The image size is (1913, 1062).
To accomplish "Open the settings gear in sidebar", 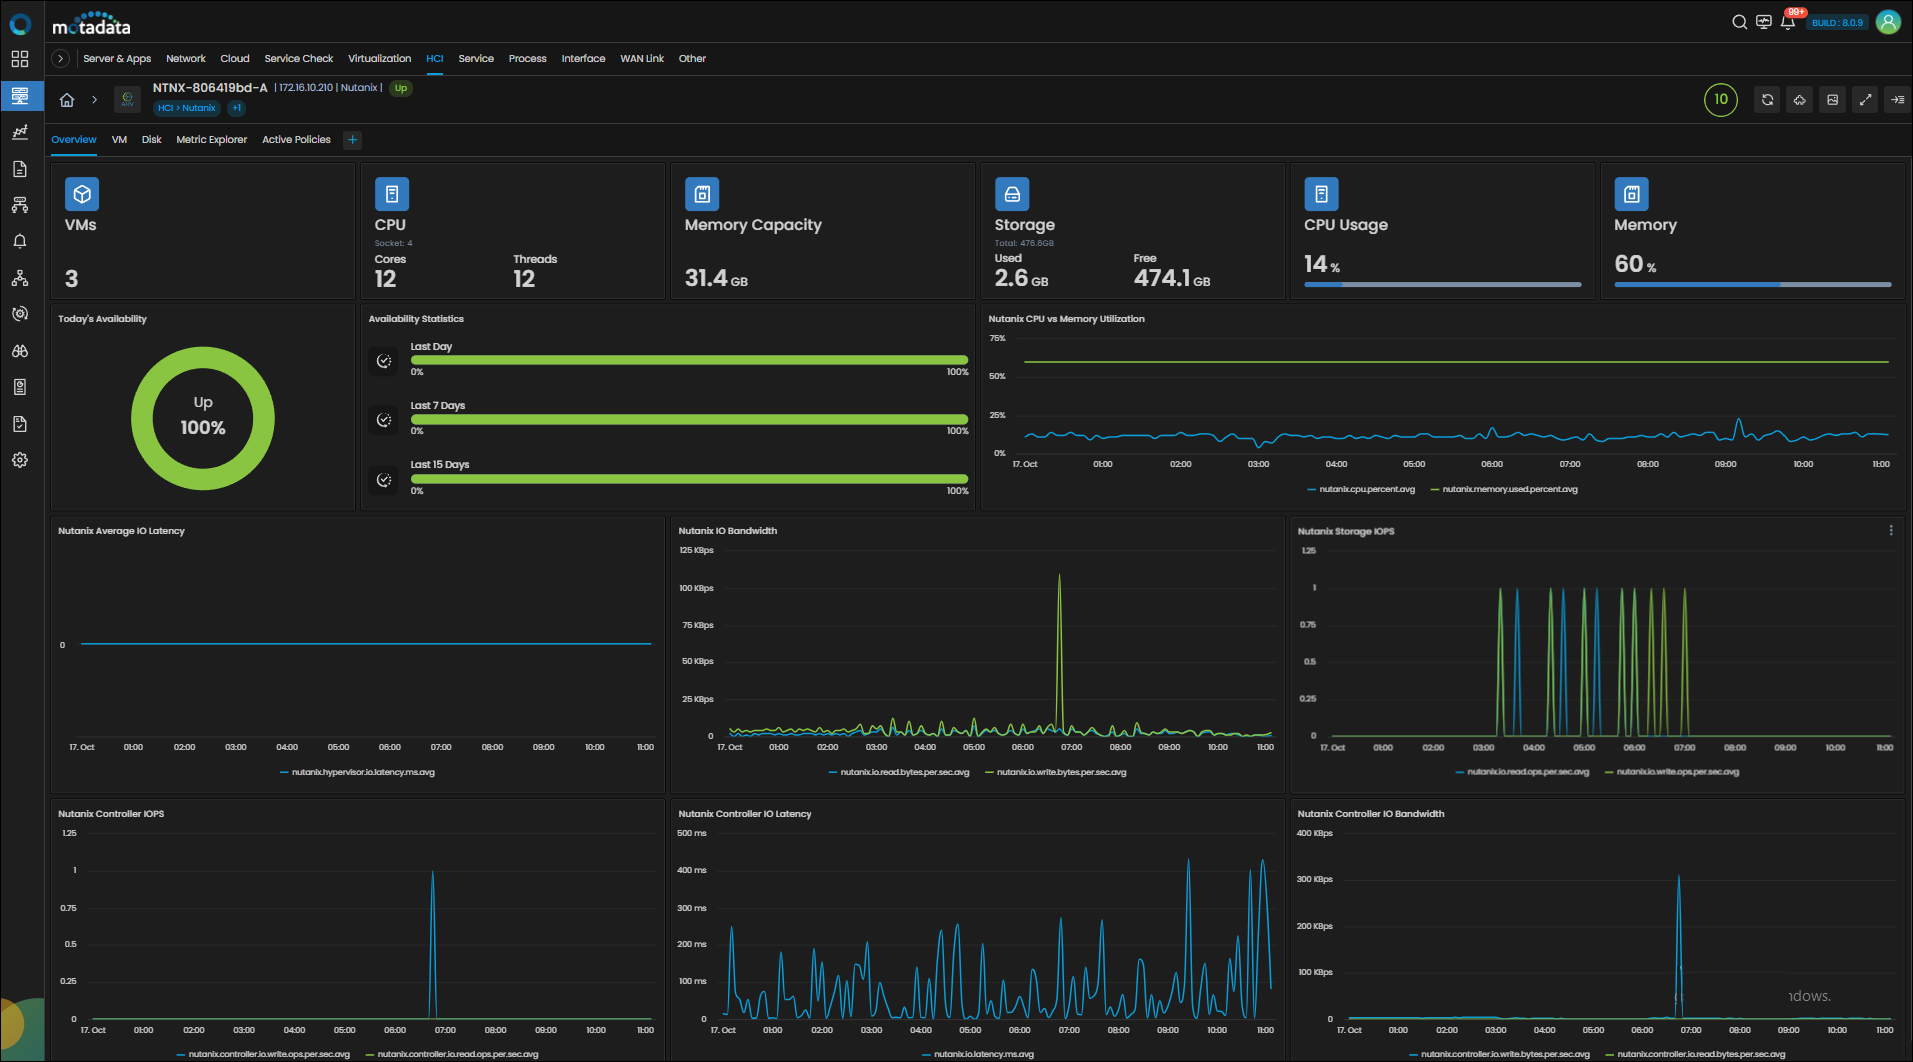I will pyautogui.click(x=20, y=460).
